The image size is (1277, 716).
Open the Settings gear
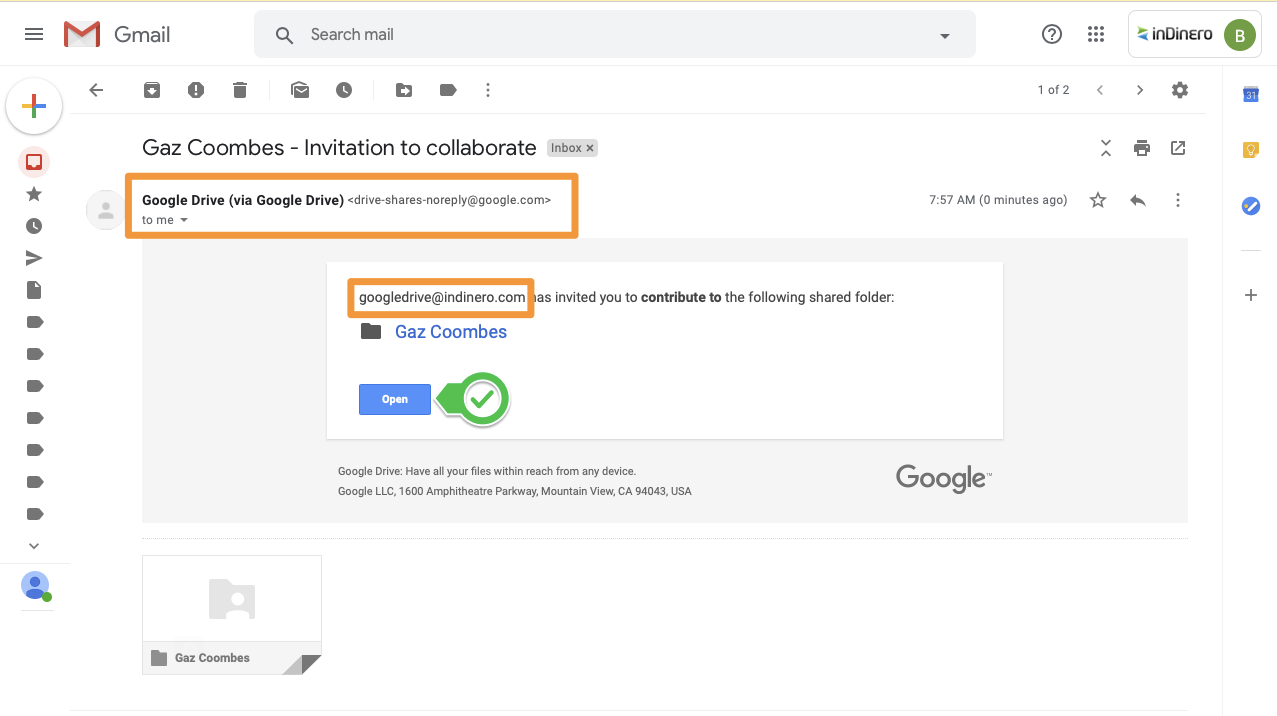coord(1180,90)
